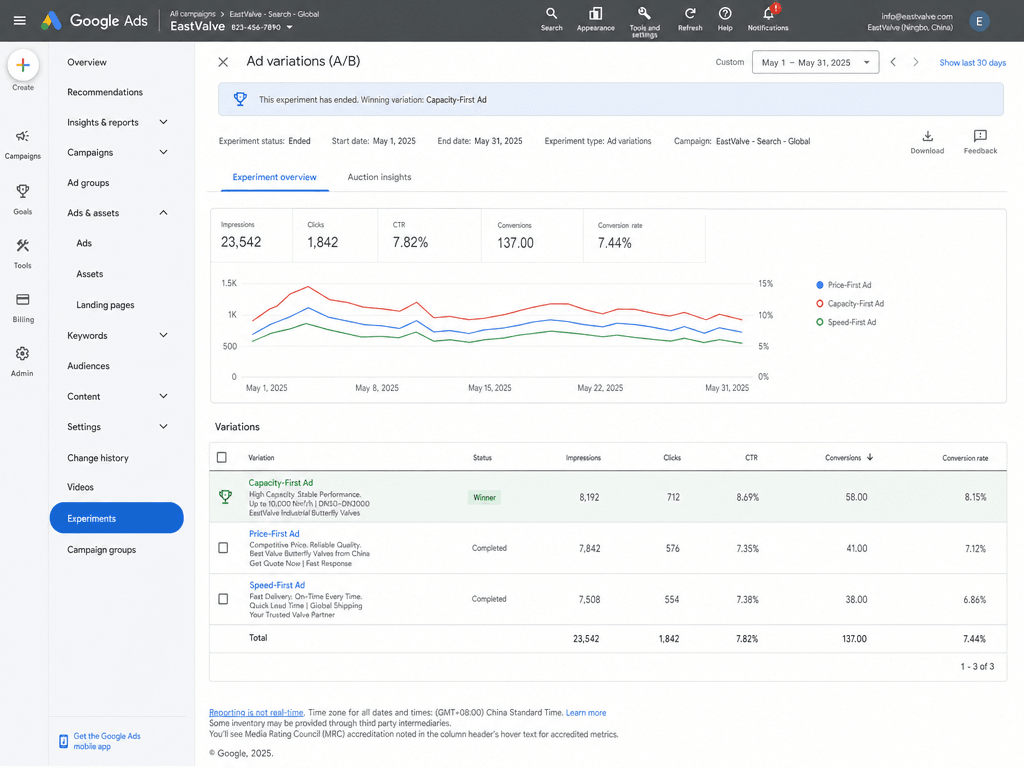Open Tools in side rail
1024x768 pixels.
(x=22, y=253)
